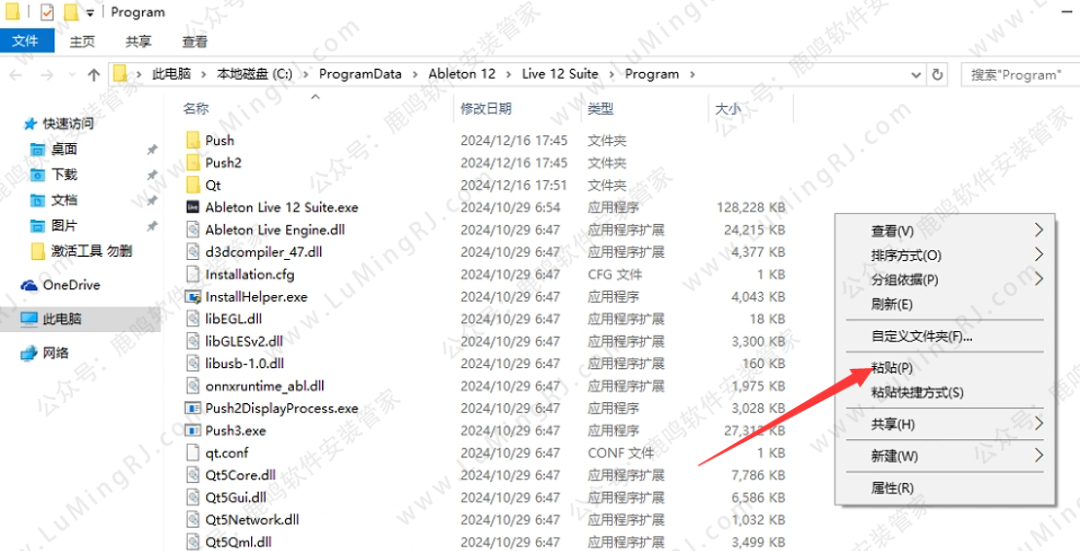Image resolution: width=1080 pixels, height=551 pixels.
Task: Click the libGLESv2.dll file icon
Action: click(193, 341)
